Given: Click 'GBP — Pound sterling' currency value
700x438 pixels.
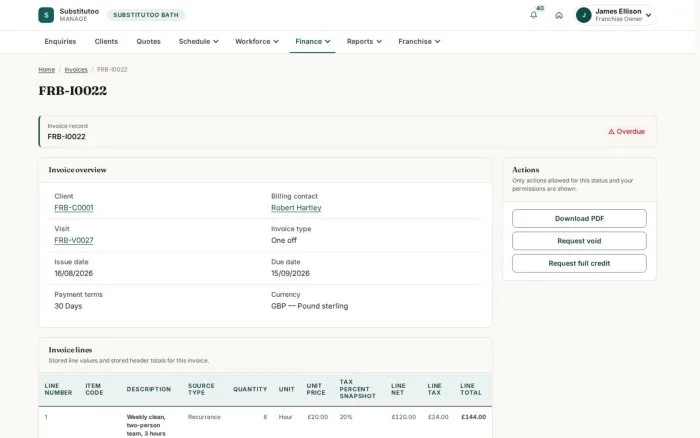Looking at the screenshot, I should point(309,306).
